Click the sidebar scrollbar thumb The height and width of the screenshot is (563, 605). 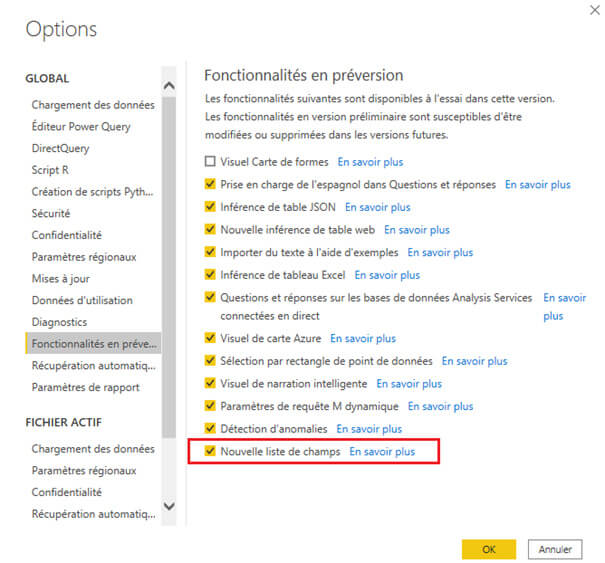pyautogui.click(x=169, y=267)
